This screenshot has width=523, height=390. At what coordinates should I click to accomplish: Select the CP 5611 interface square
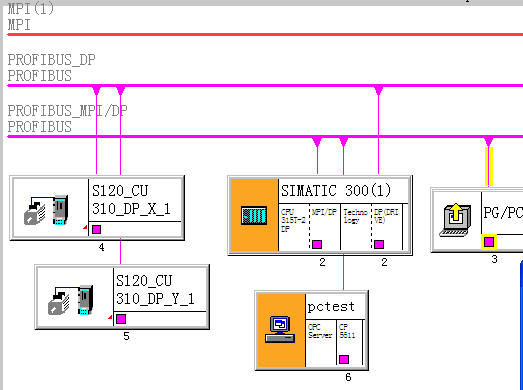pyautogui.click(x=344, y=359)
